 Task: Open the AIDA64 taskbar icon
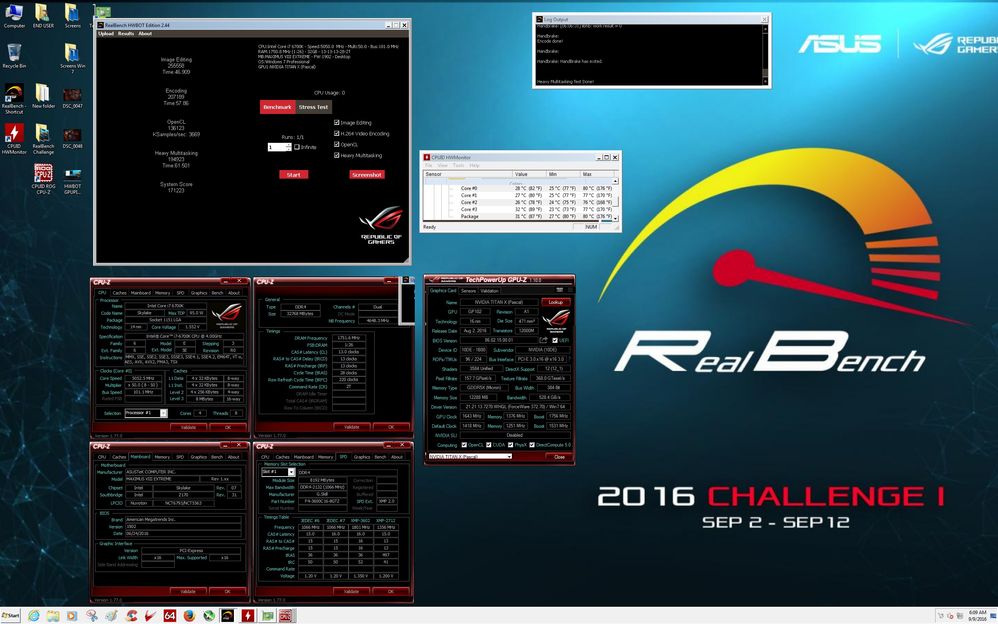pyautogui.click(x=169, y=616)
